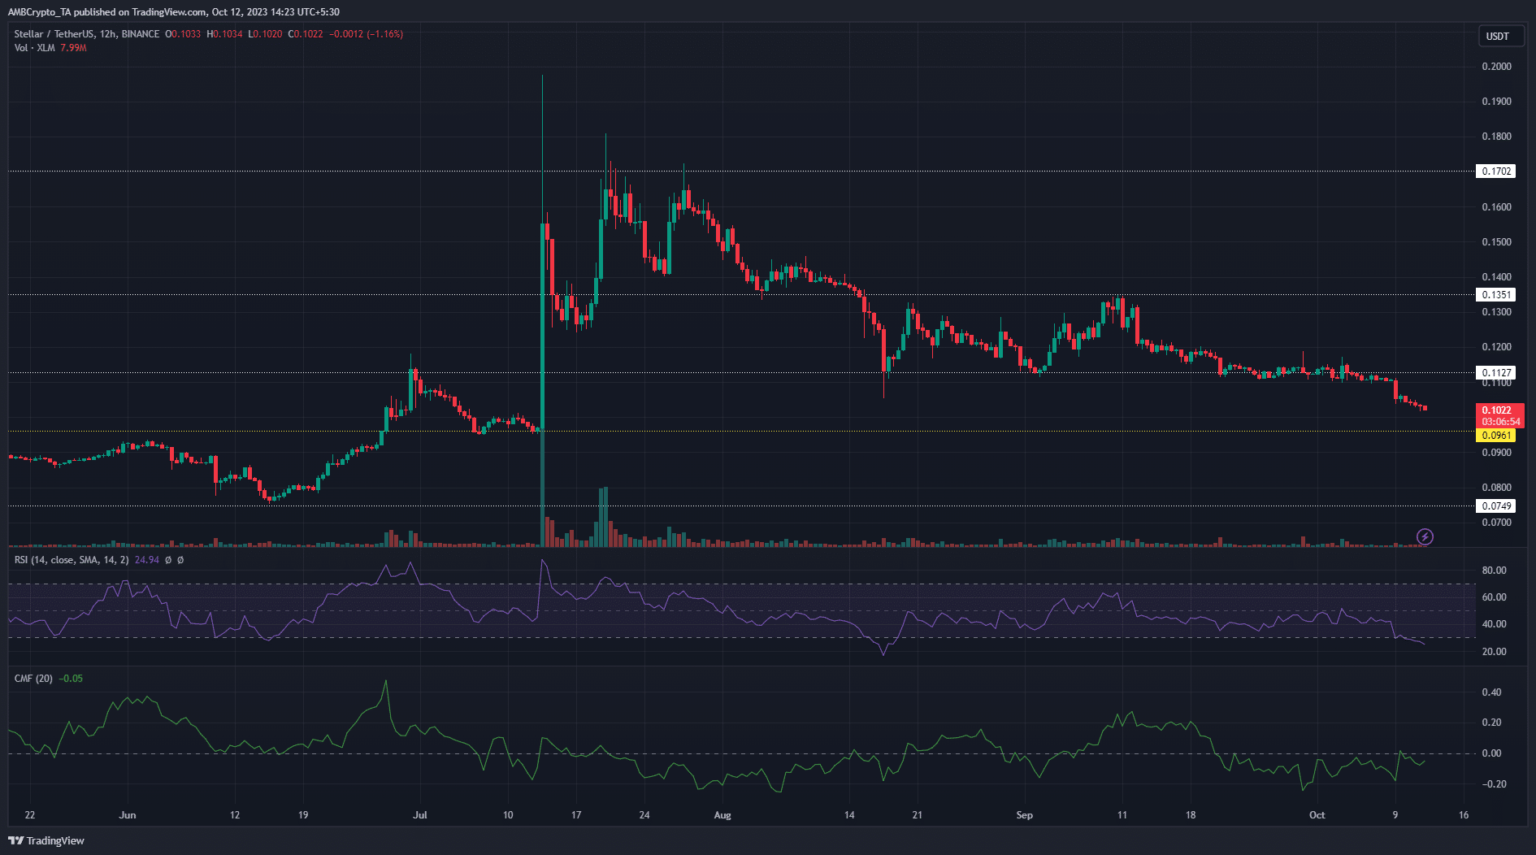The height and width of the screenshot is (855, 1536).
Task: Select the 0.0749 support level label
Action: [1496, 506]
